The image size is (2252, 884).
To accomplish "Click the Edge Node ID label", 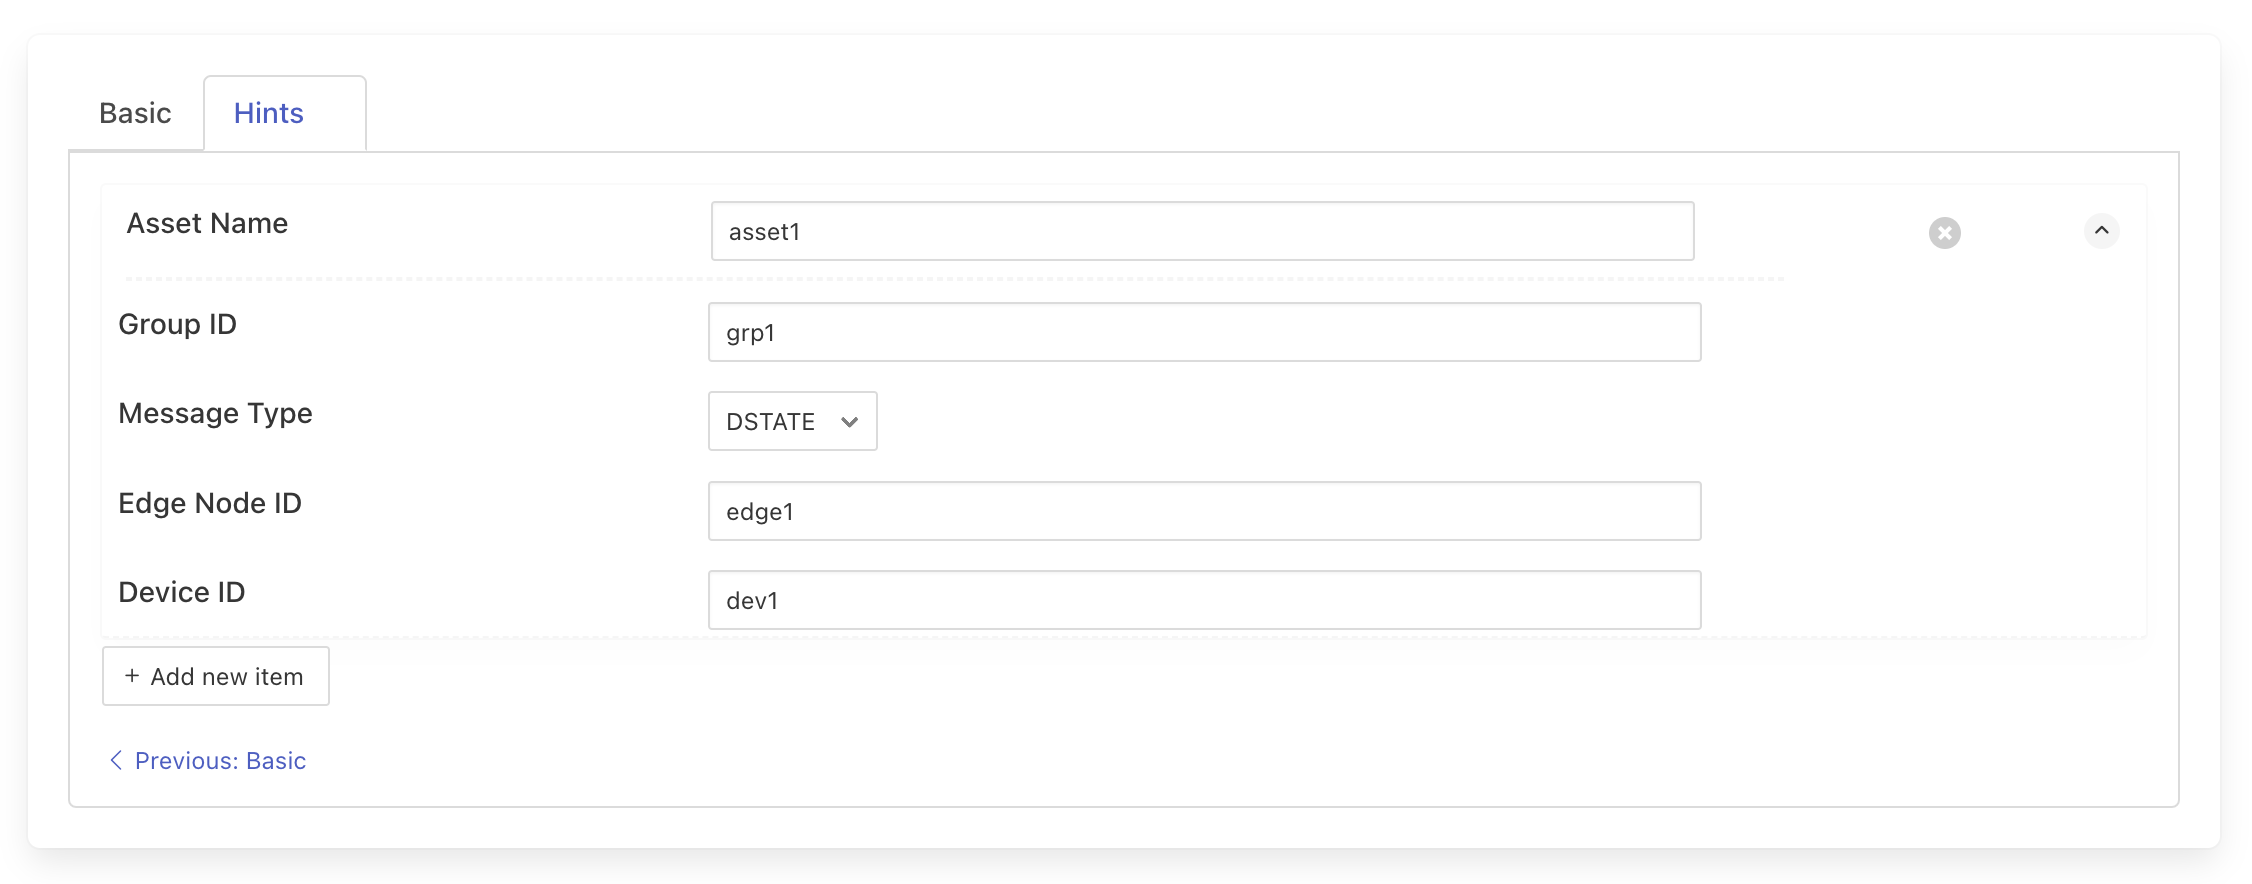I will click(x=210, y=502).
